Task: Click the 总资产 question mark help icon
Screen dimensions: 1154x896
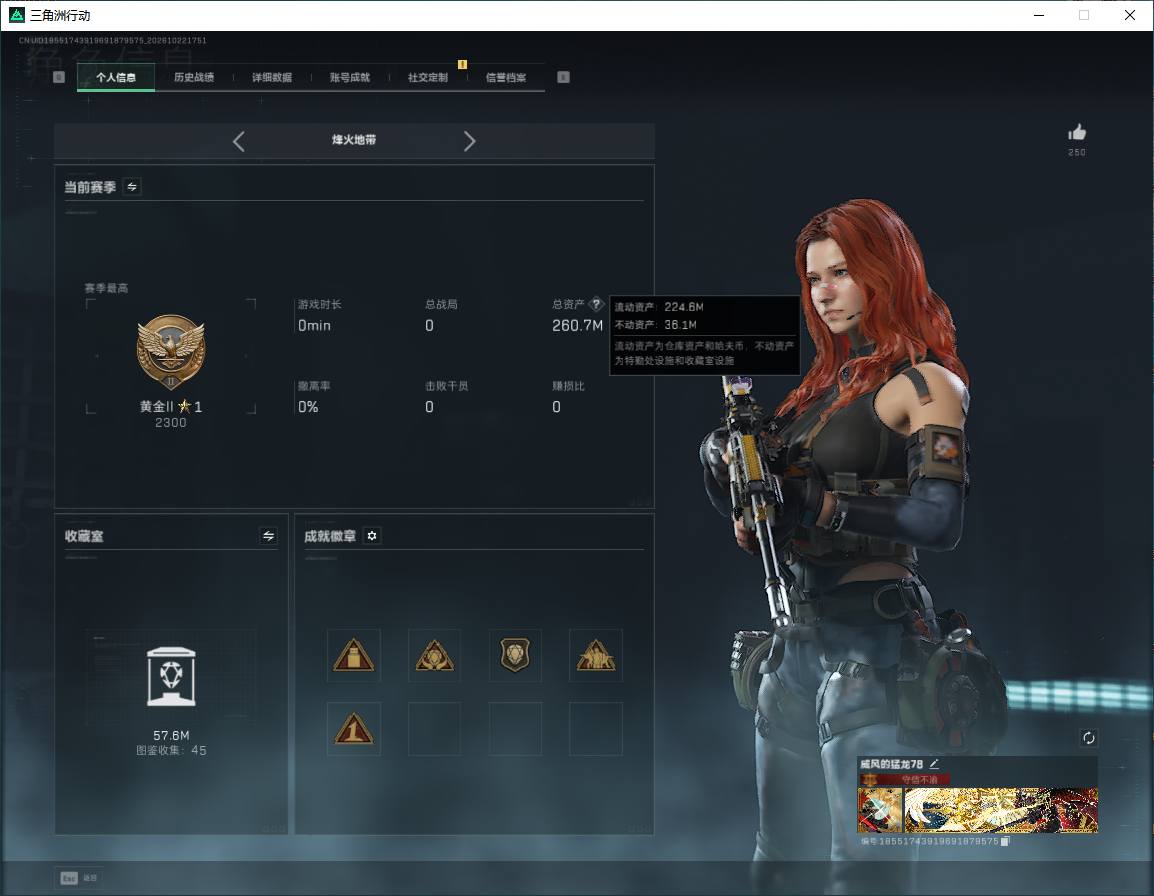Action: coord(596,304)
